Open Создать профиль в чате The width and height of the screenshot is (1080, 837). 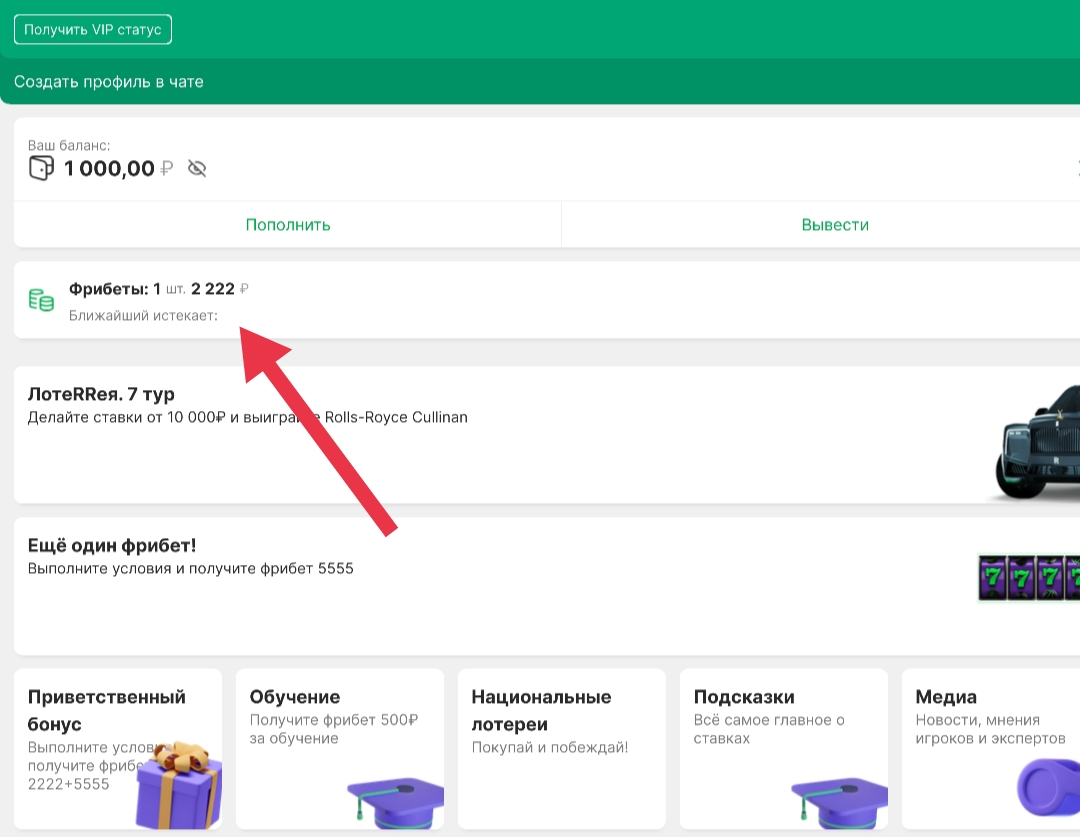(109, 82)
